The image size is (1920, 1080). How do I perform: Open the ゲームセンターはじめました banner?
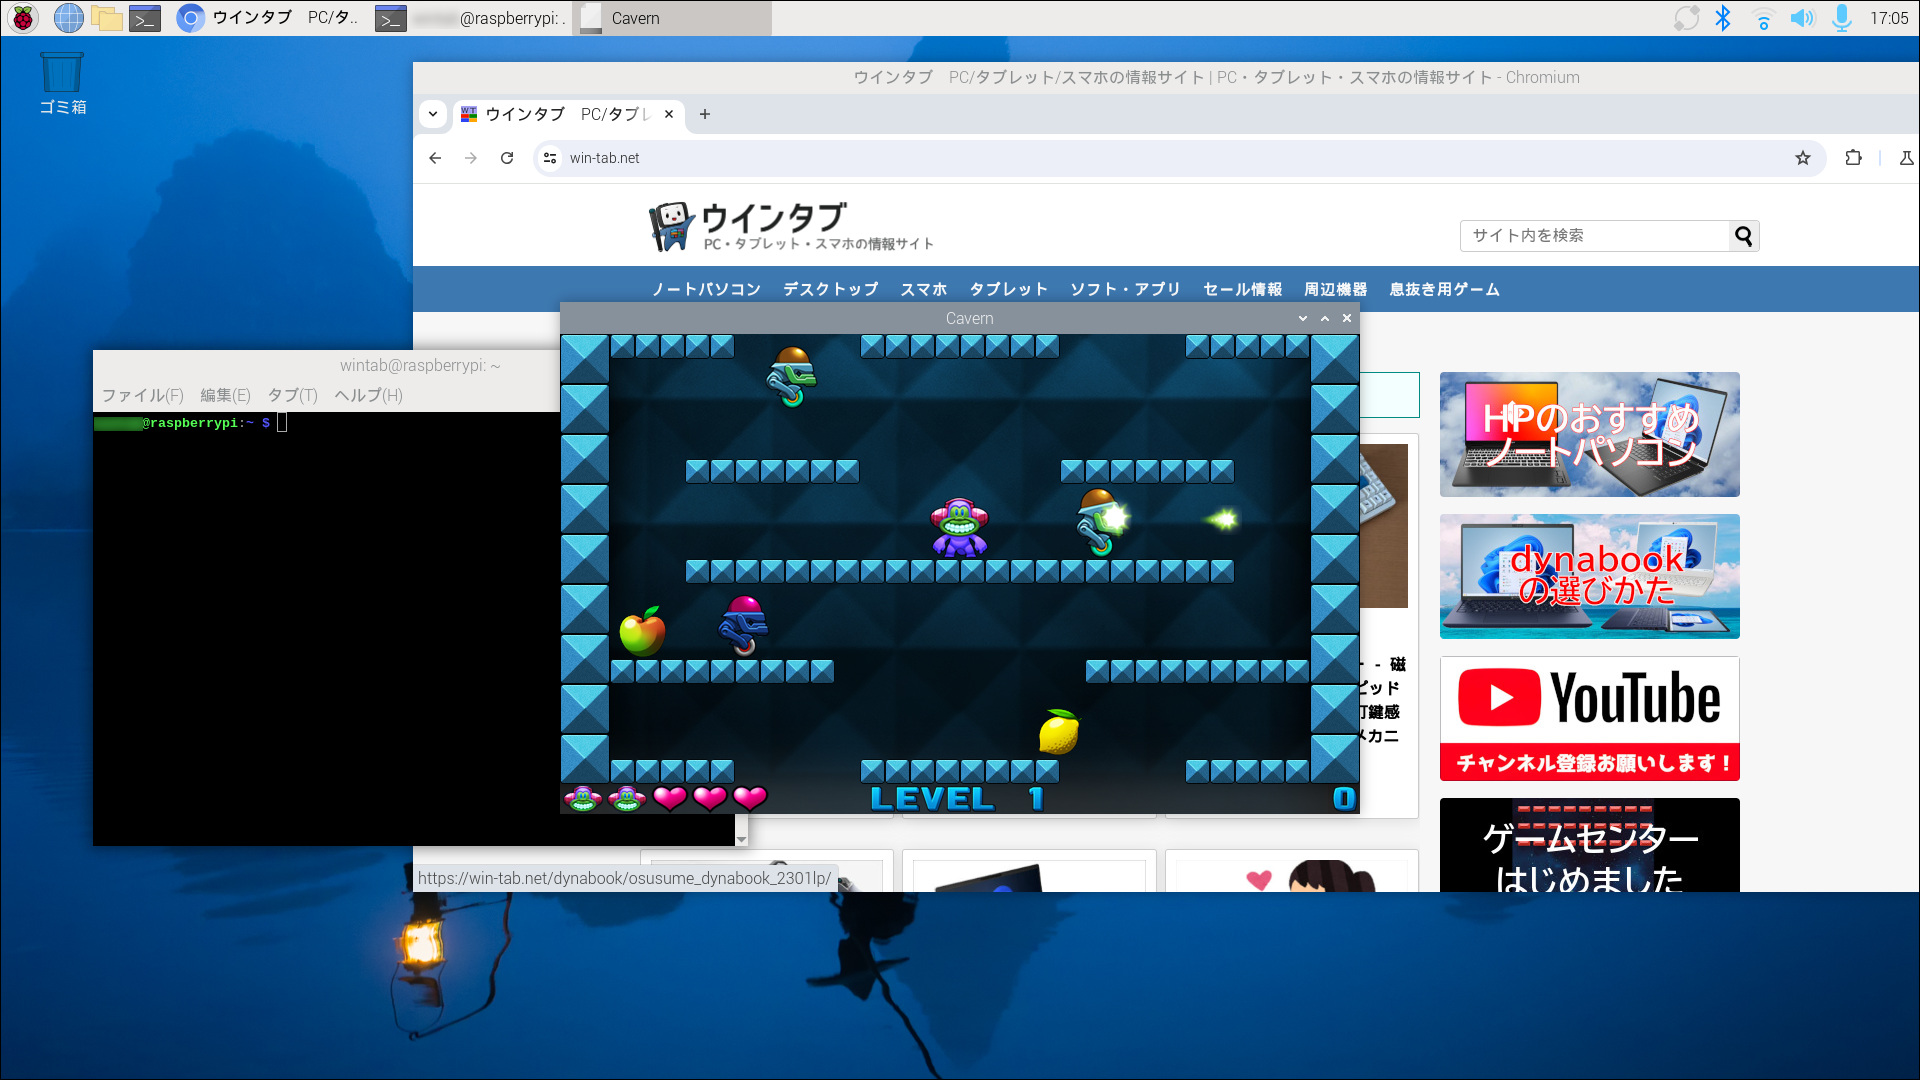pos(1589,845)
